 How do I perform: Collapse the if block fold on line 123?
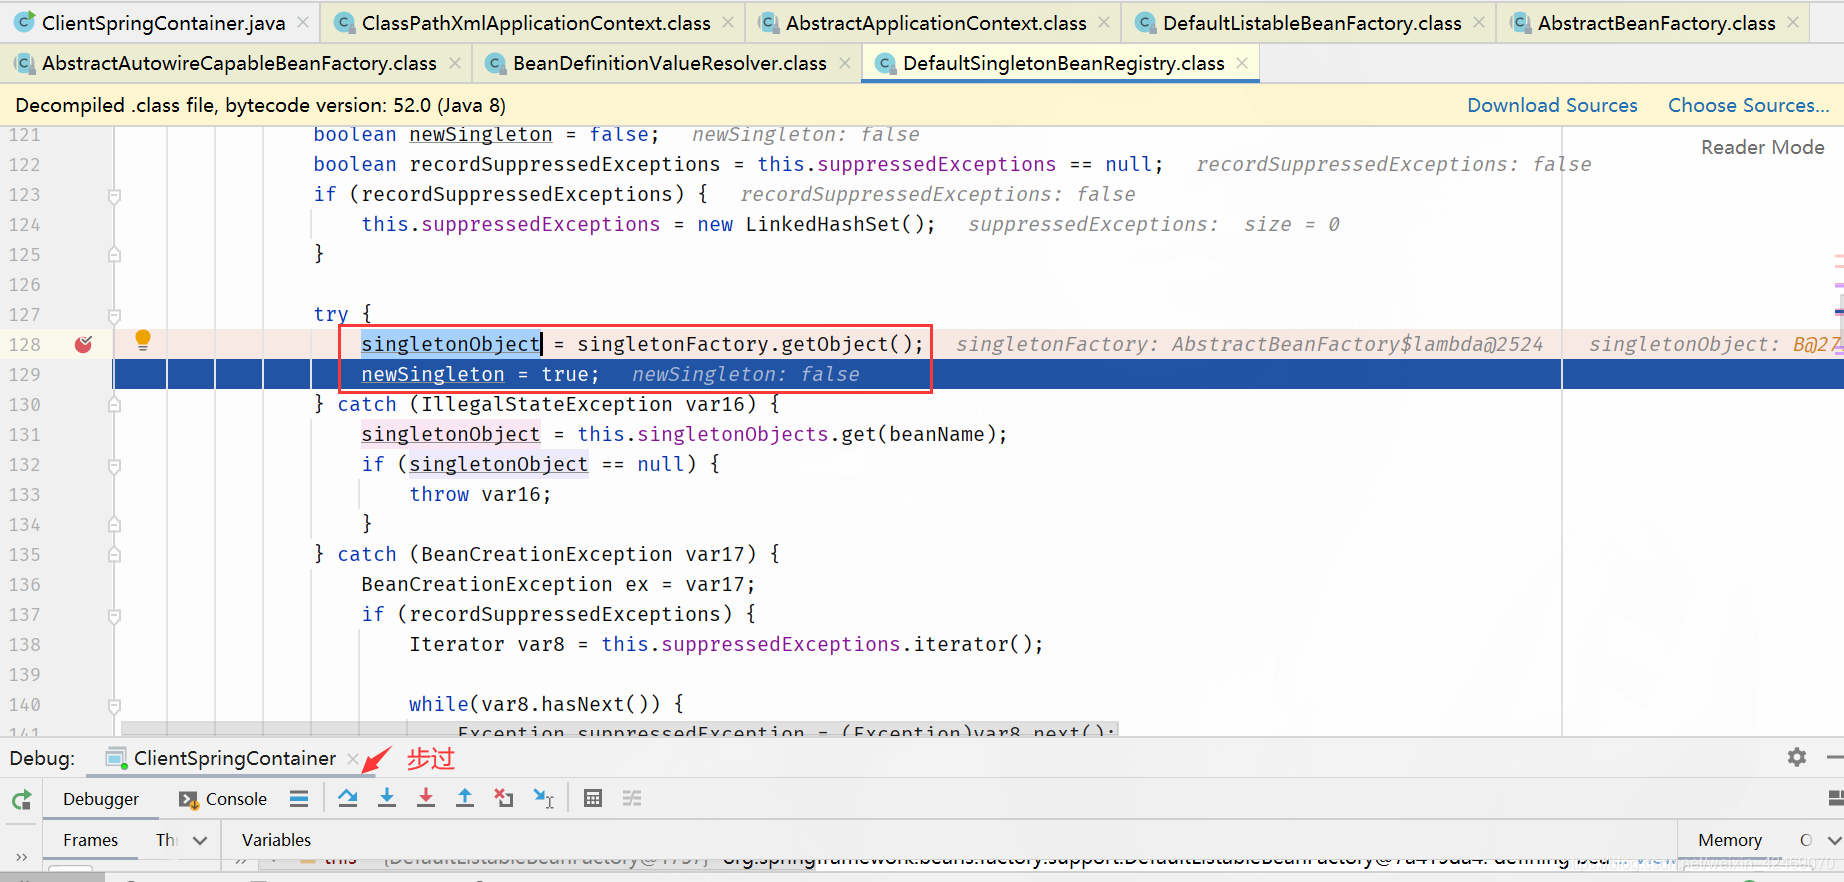pyautogui.click(x=115, y=196)
